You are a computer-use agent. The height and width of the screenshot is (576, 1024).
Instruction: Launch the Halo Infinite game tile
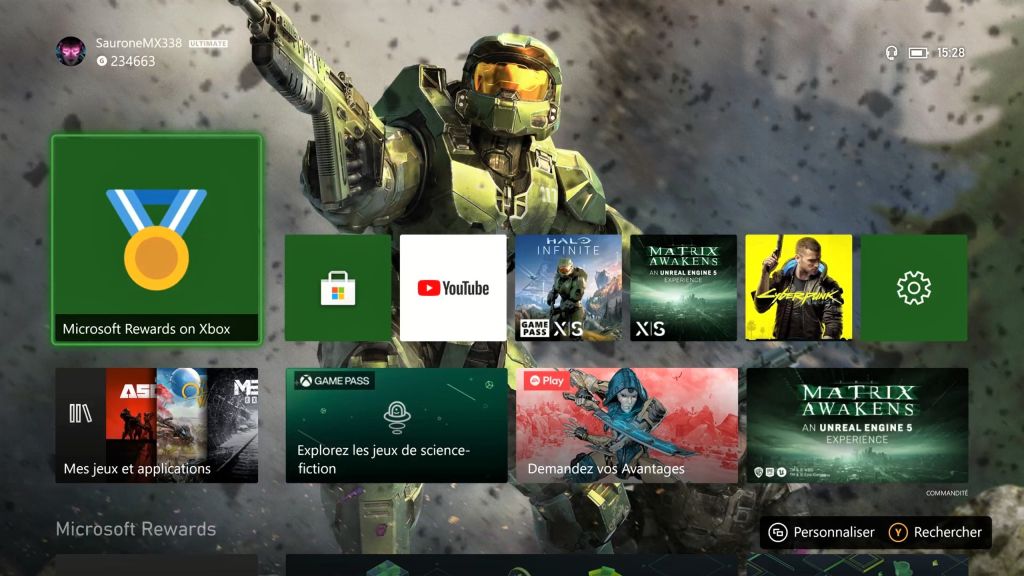568,288
